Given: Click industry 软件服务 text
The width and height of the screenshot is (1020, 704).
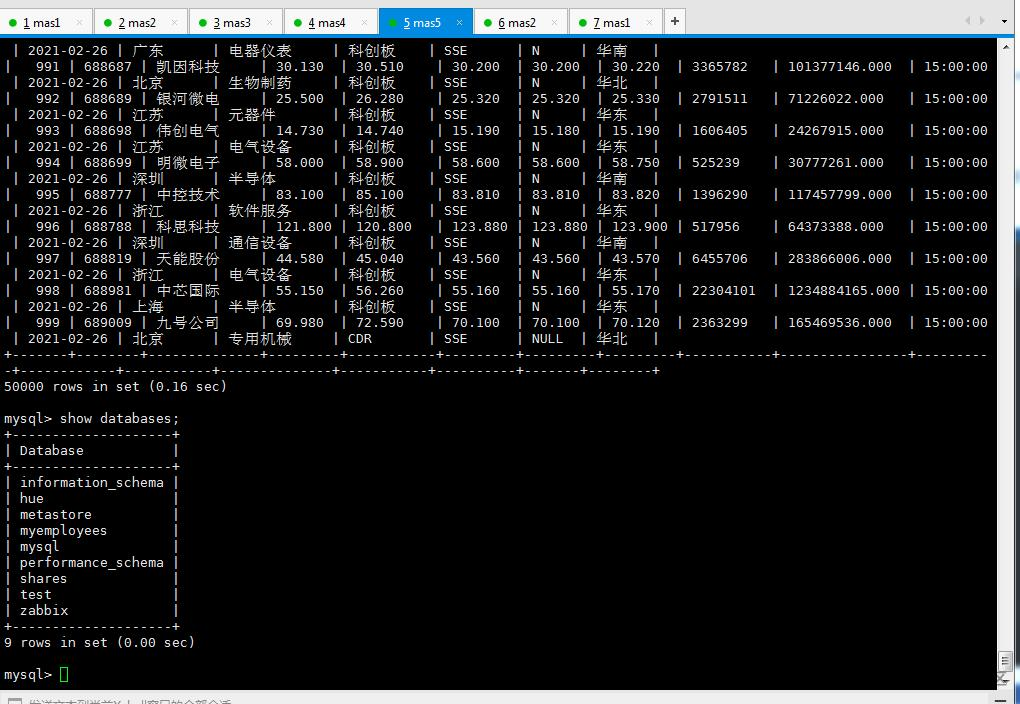Looking at the screenshot, I should click(x=260, y=211).
